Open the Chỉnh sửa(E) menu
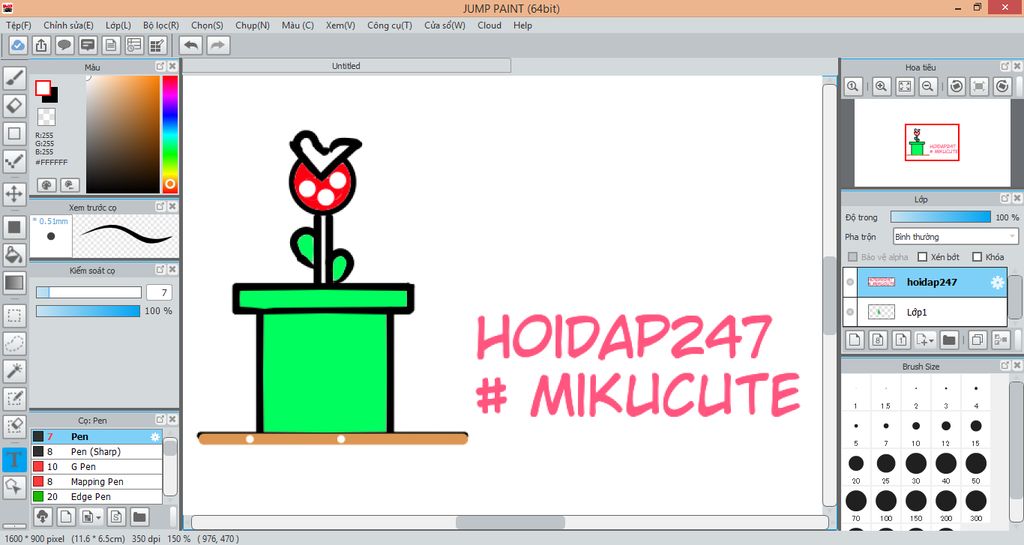The width and height of the screenshot is (1024, 545). (68, 25)
